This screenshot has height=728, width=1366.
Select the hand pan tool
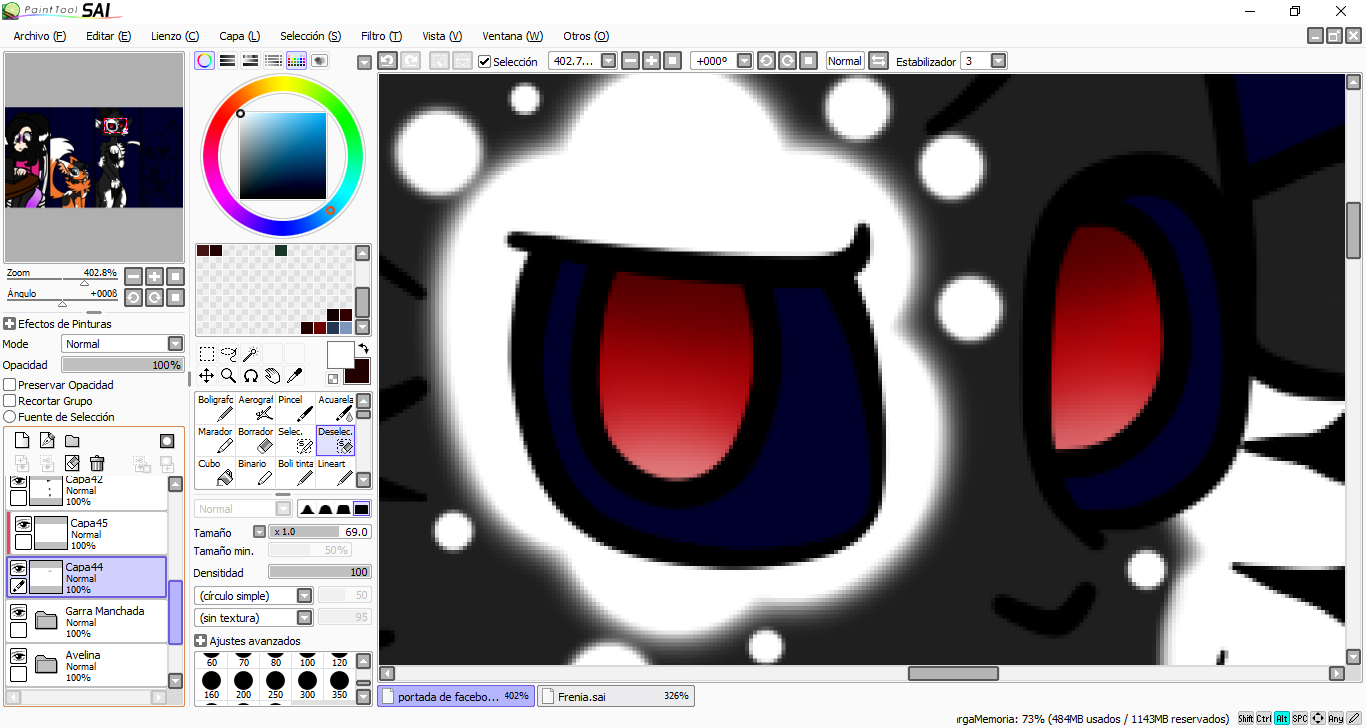click(x=272, y=376)
